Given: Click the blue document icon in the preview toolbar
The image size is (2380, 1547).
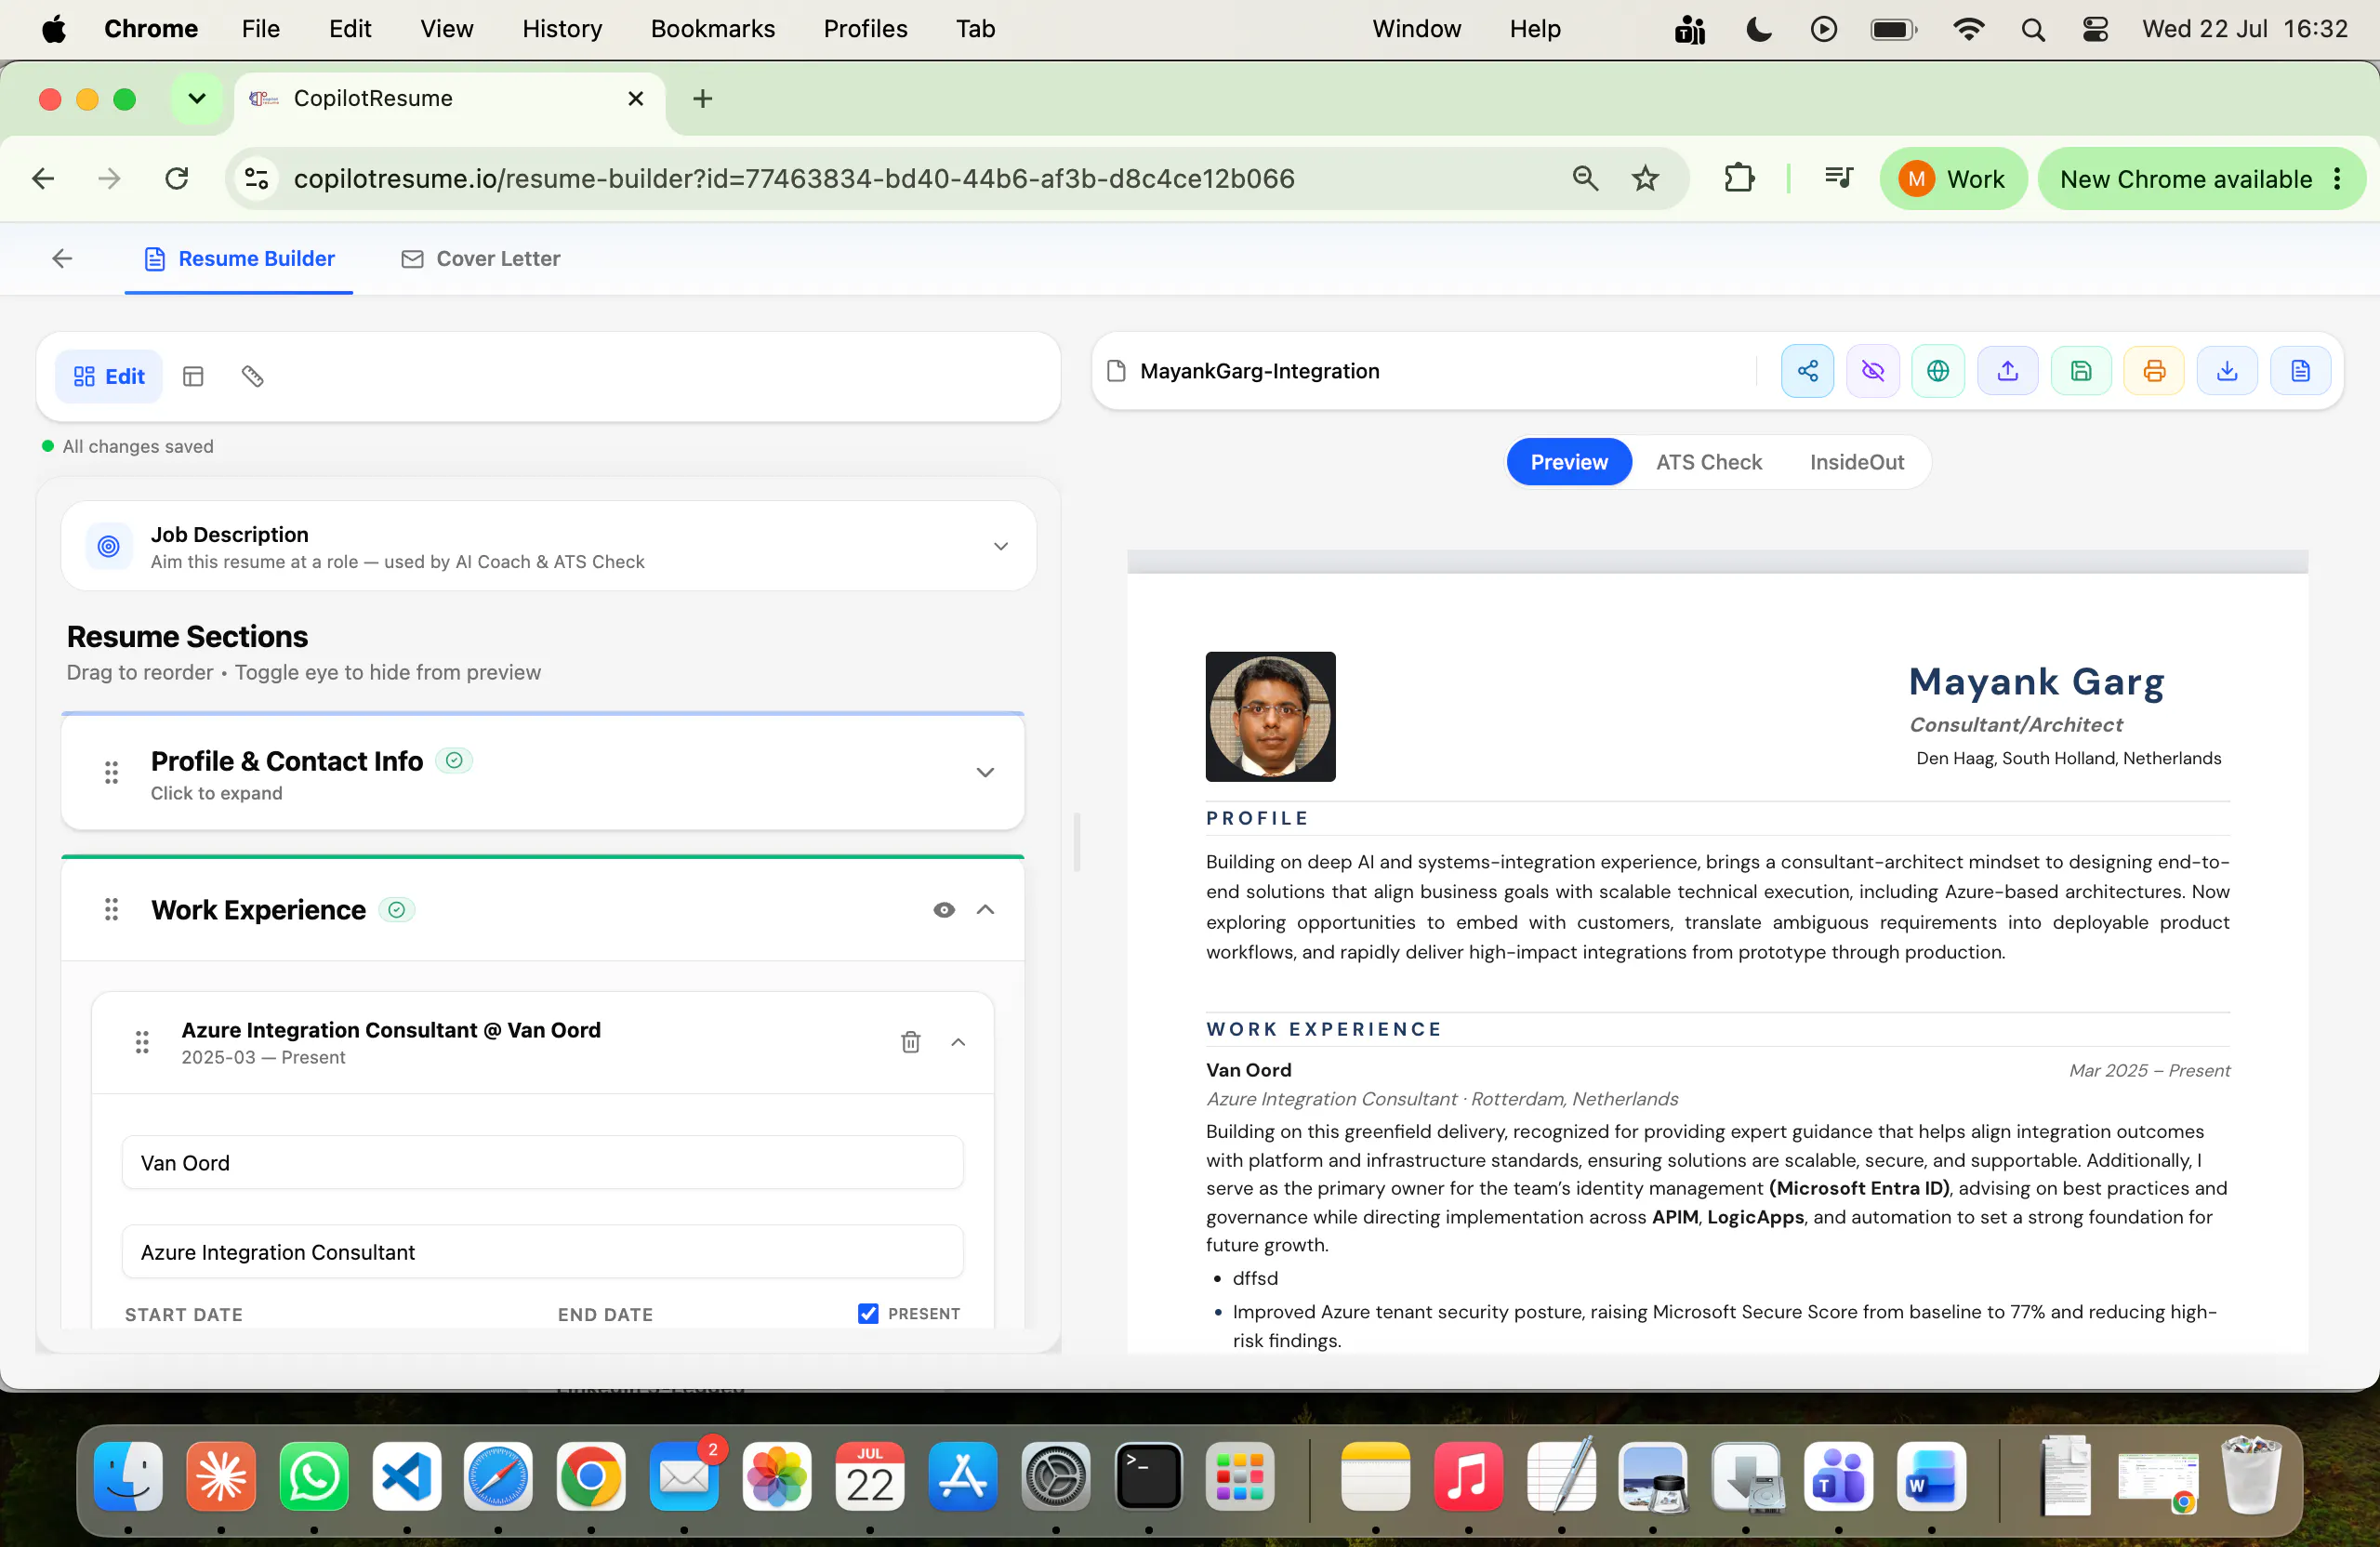Looking at the screenshot, I should pos(2300,372).
